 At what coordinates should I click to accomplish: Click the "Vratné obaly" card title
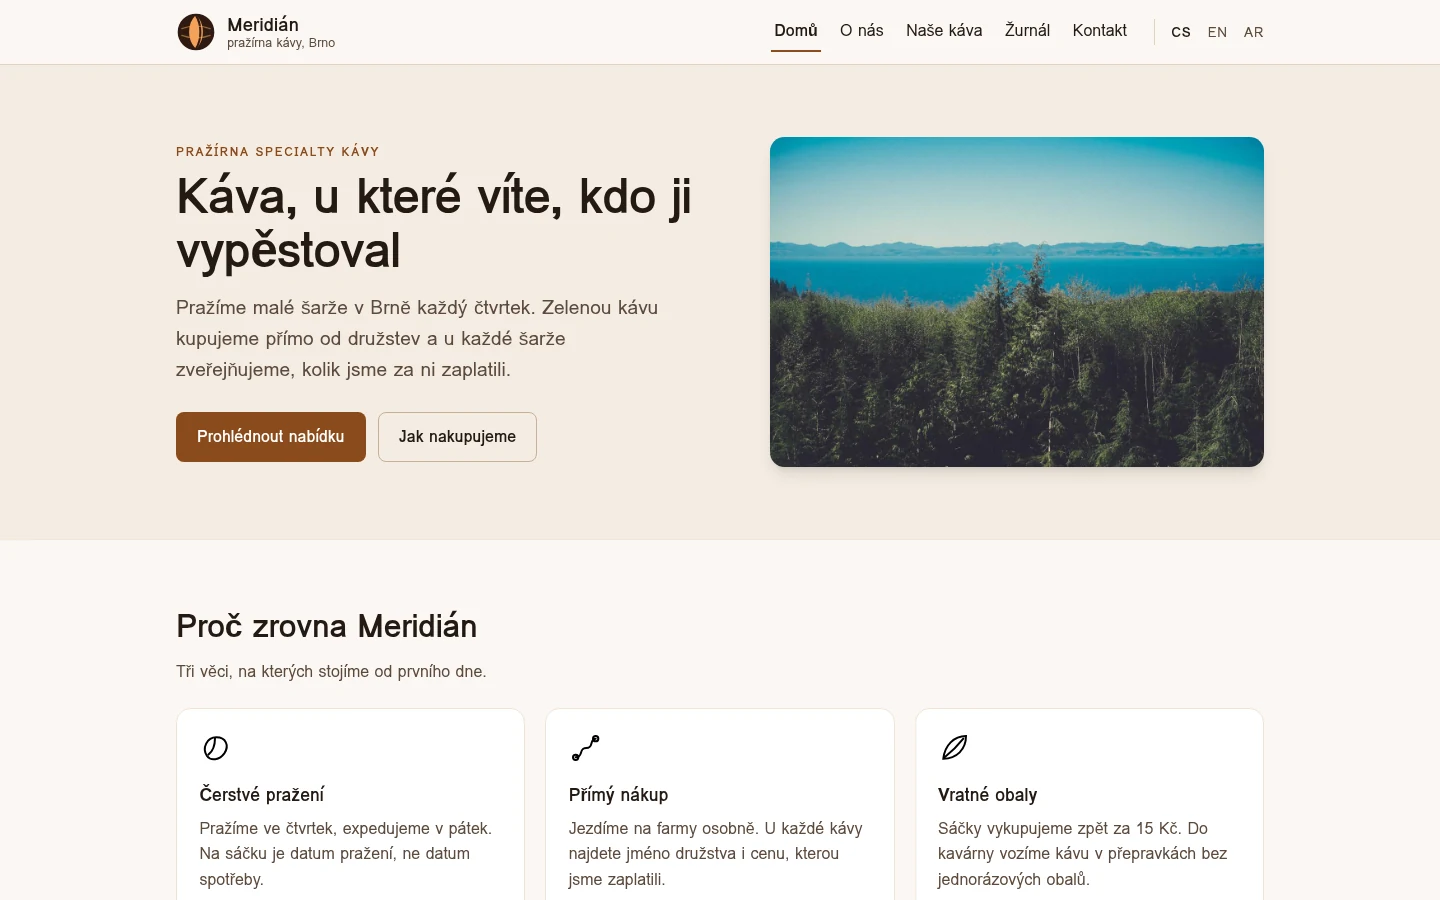click(x=988, y=795)
